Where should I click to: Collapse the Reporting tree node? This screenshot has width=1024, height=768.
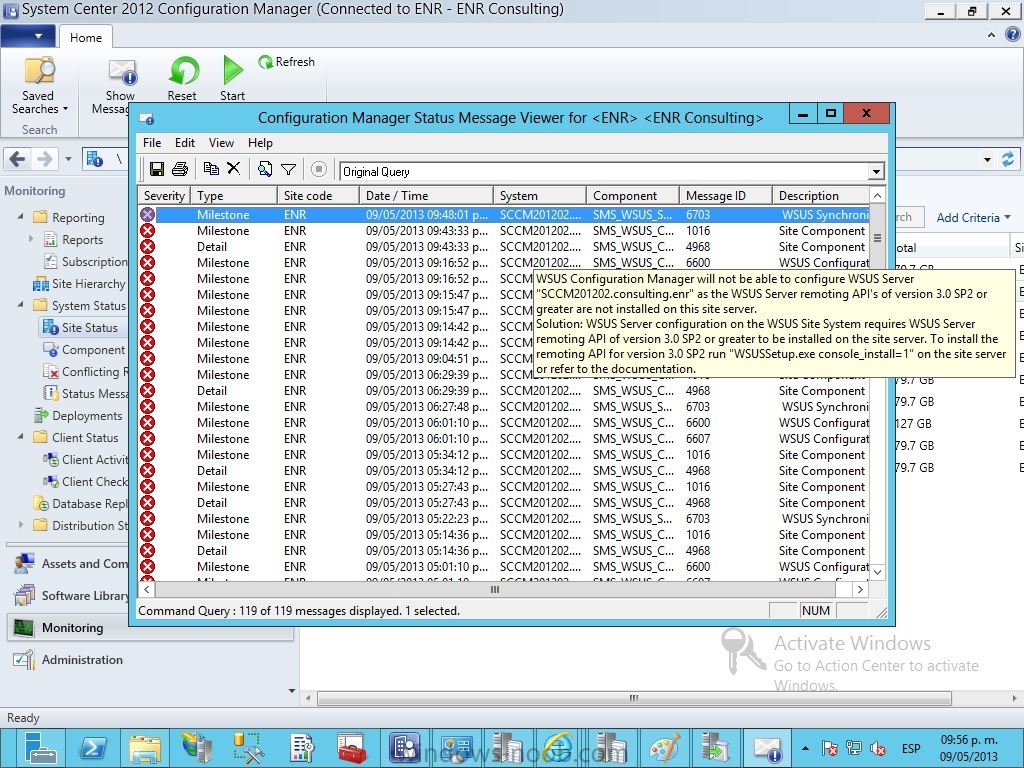[20, 216]
